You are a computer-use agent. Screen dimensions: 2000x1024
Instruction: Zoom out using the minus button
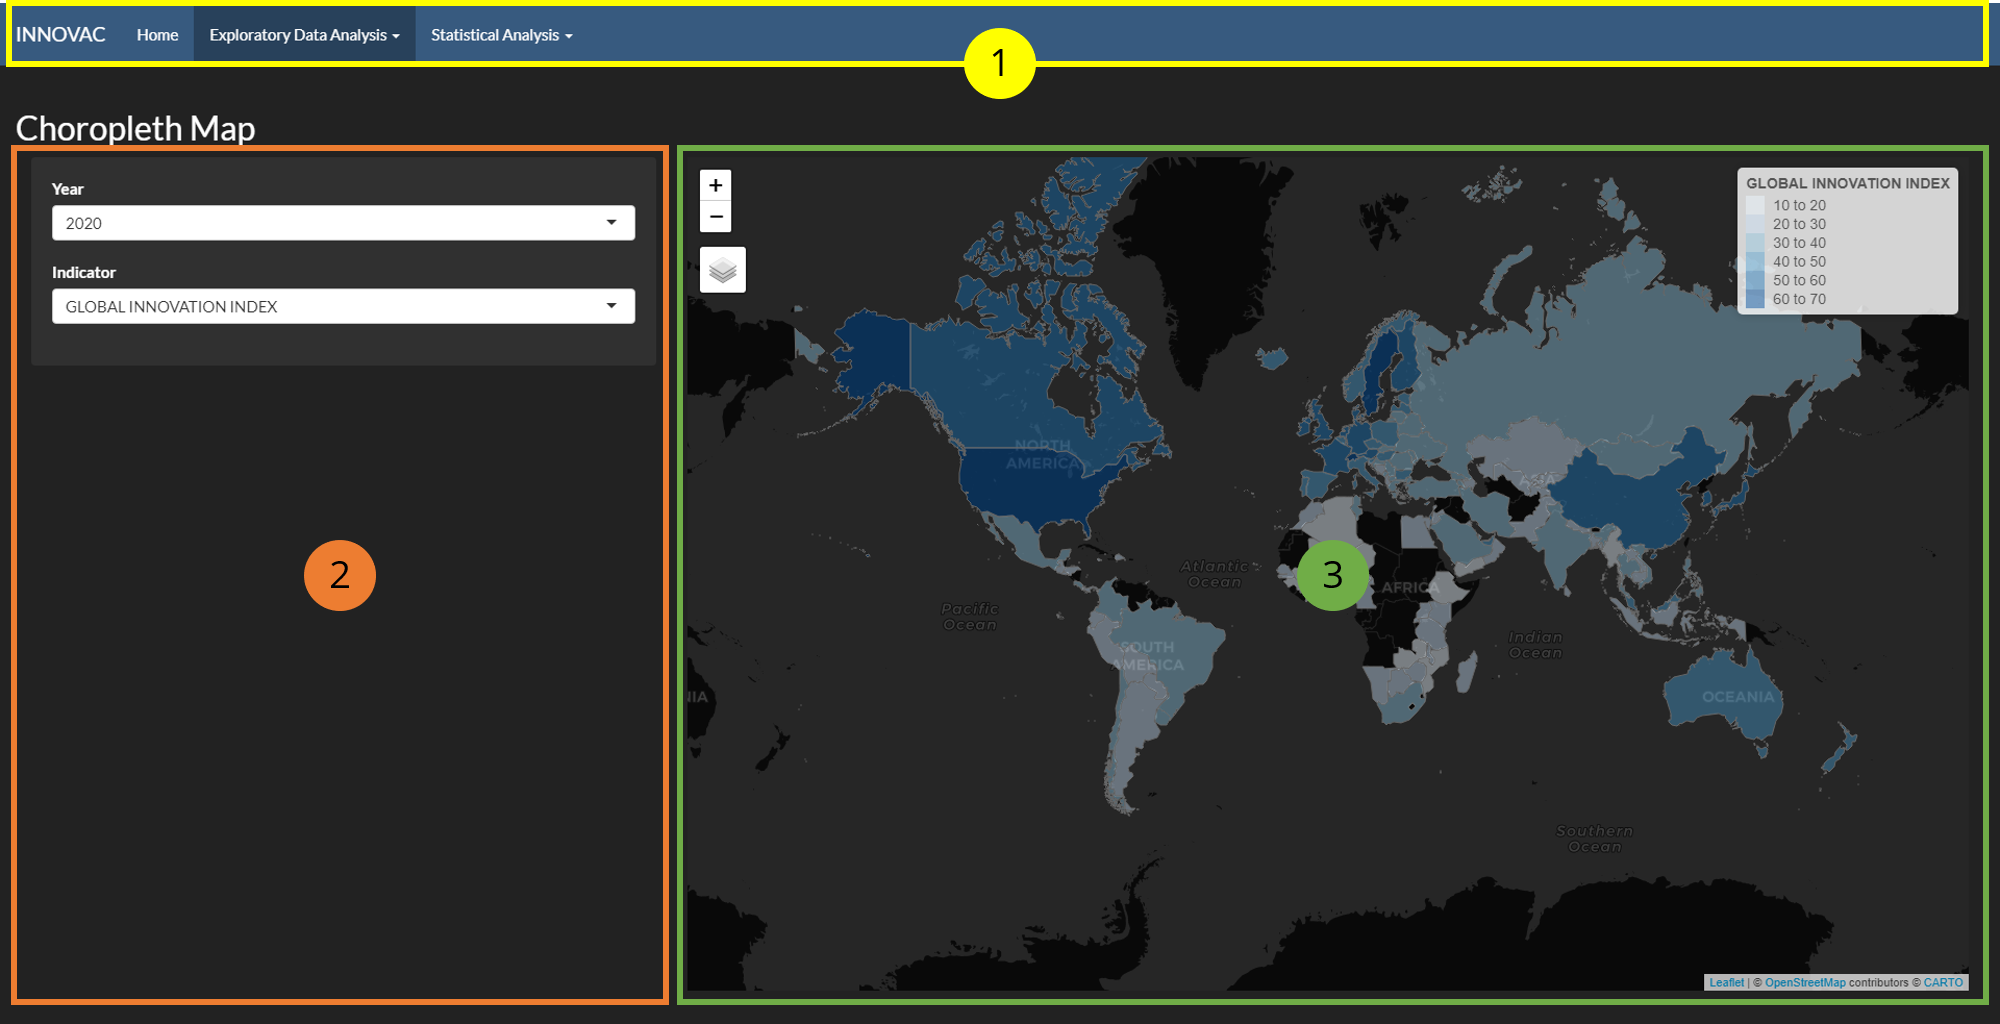click(x=715, y=217)
